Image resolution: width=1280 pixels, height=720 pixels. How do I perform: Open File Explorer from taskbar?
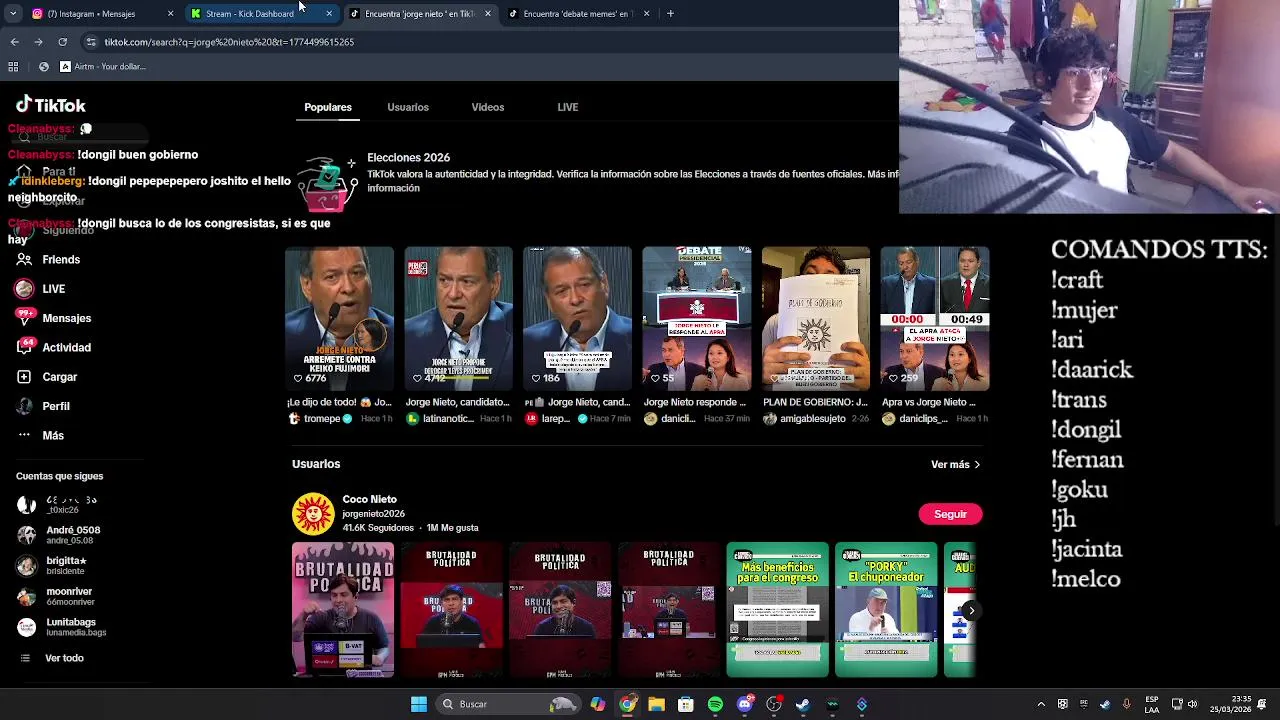coord(656,704)
